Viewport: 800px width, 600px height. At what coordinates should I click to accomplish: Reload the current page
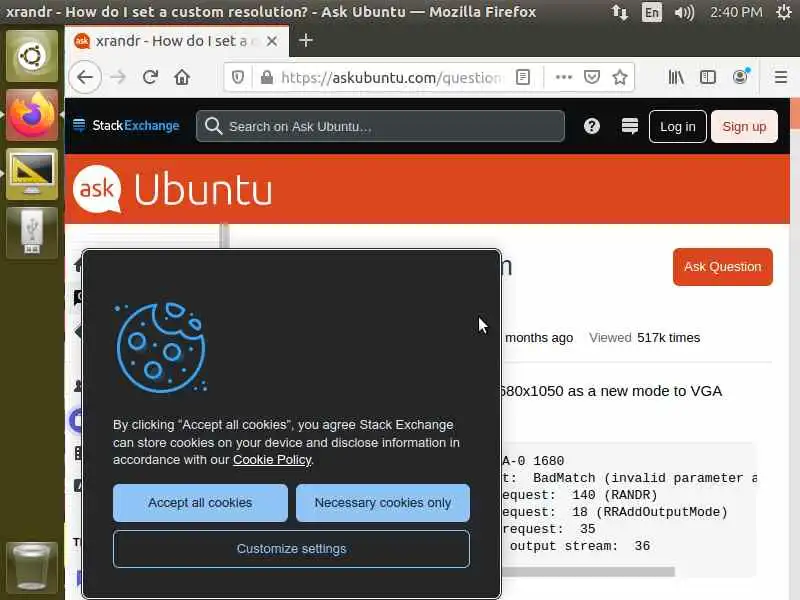point(150,77)
